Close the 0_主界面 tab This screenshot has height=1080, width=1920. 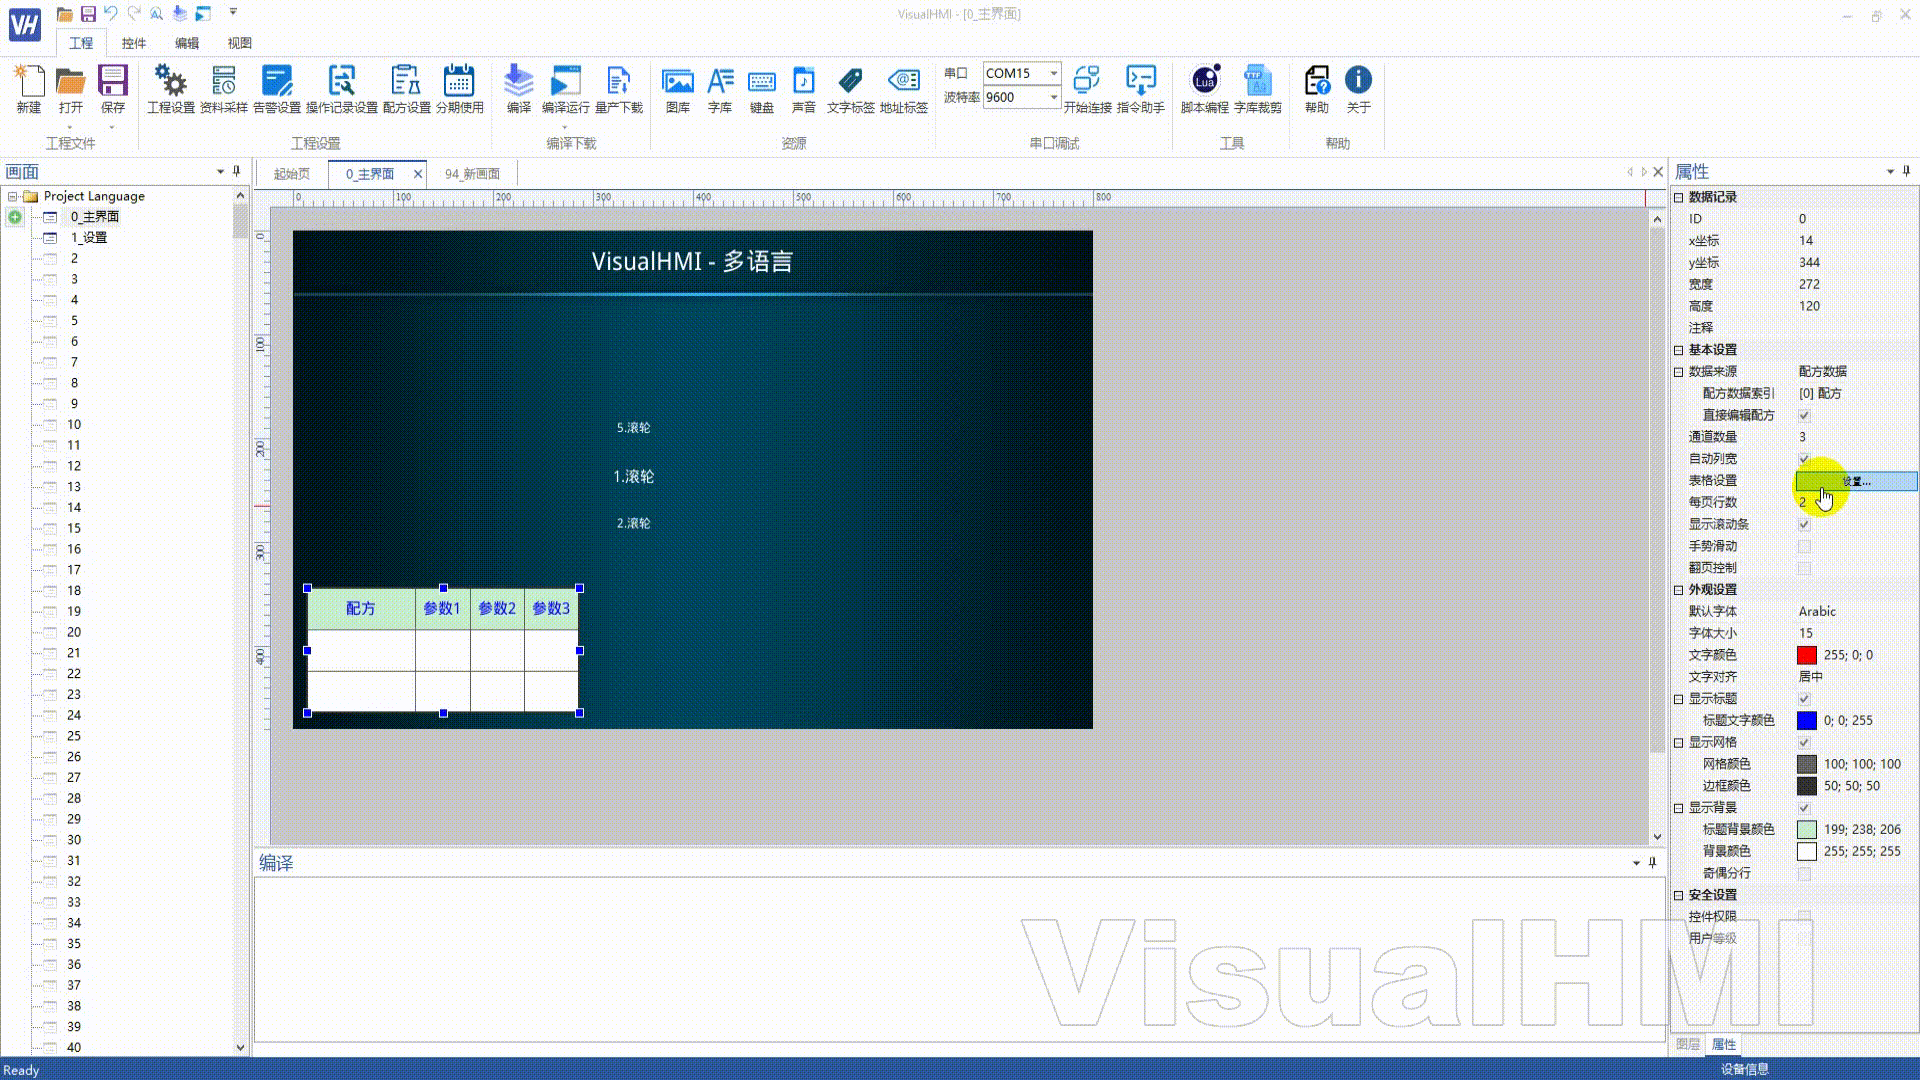point(418,174)
